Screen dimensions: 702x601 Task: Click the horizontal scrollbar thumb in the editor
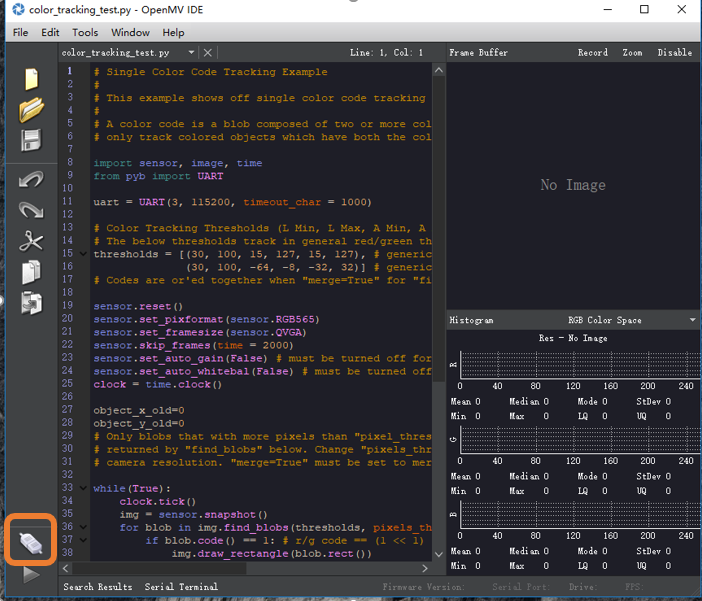159,568
